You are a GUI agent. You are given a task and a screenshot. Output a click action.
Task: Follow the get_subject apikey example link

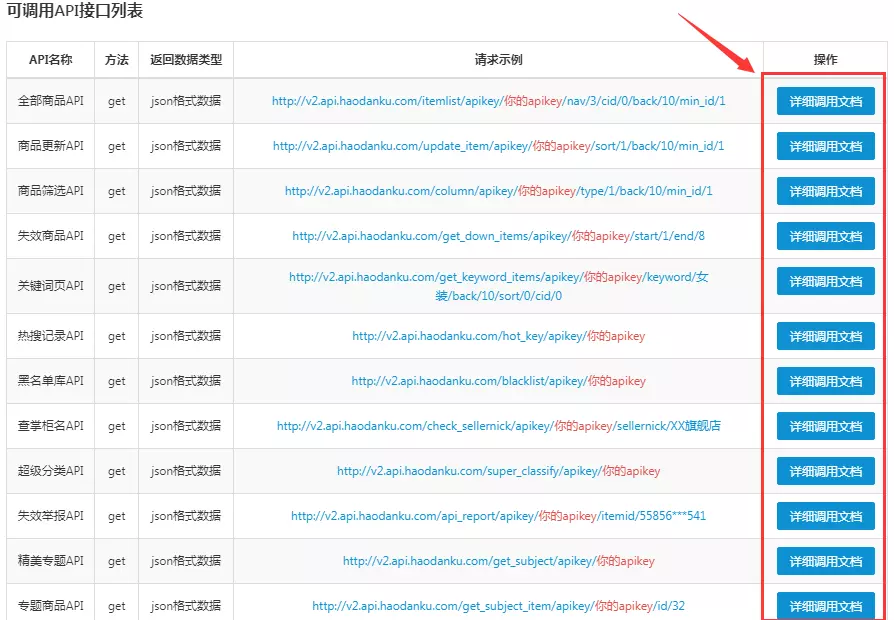498,561
